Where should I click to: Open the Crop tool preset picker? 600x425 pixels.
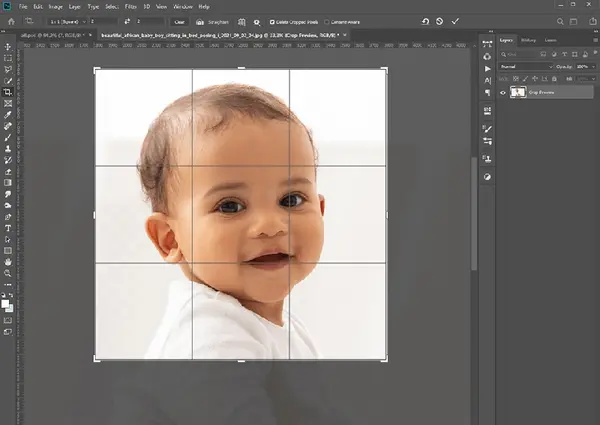click(x=29, y=21)
